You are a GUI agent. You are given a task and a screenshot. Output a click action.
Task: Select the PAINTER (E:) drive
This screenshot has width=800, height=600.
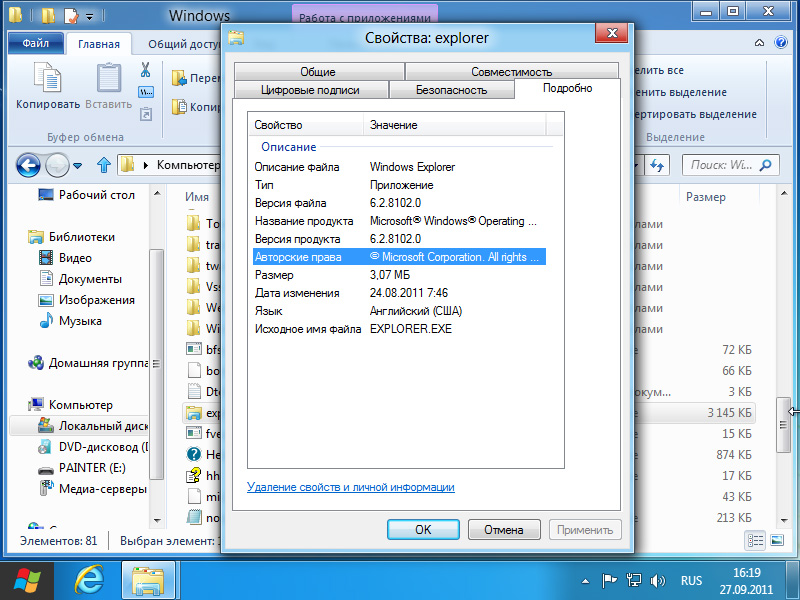coord(82,468)
